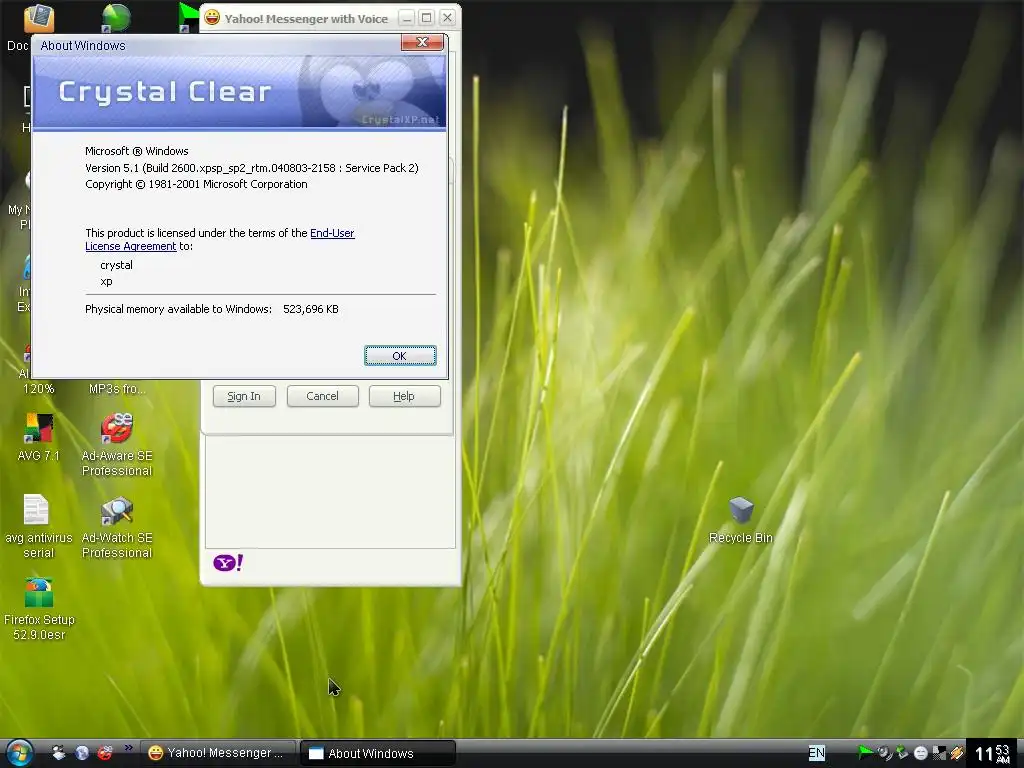
Task: Click the Copyright 1981-2001 Microsoft Corporation line
Action: (x=196, y=184)
